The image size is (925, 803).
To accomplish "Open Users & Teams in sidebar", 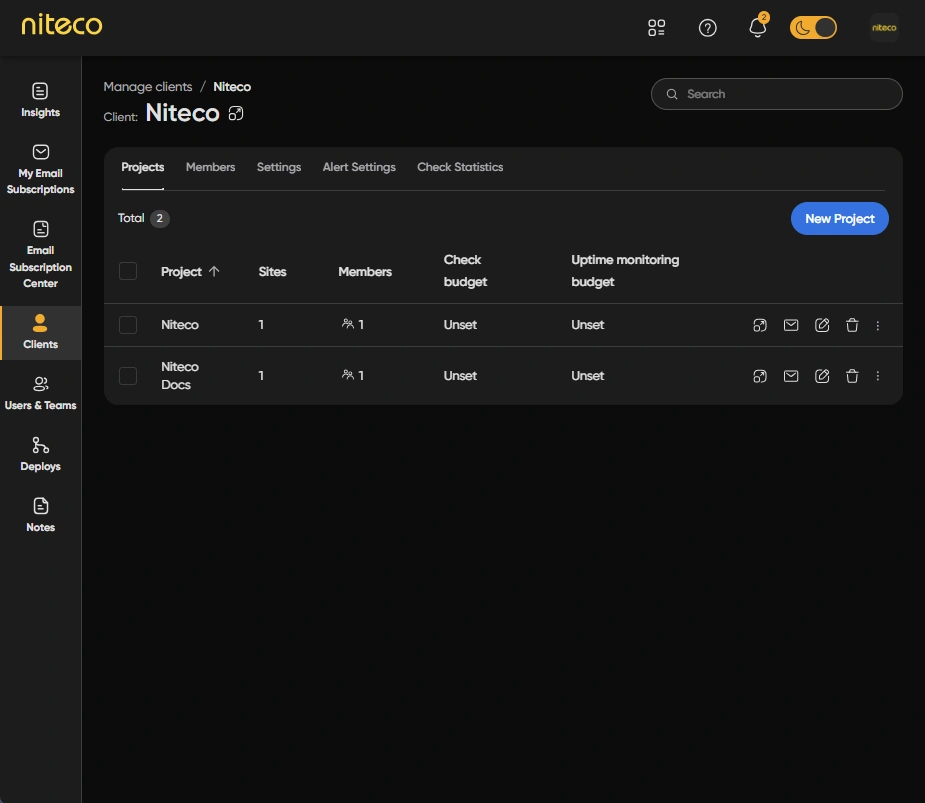I will 40,394.
